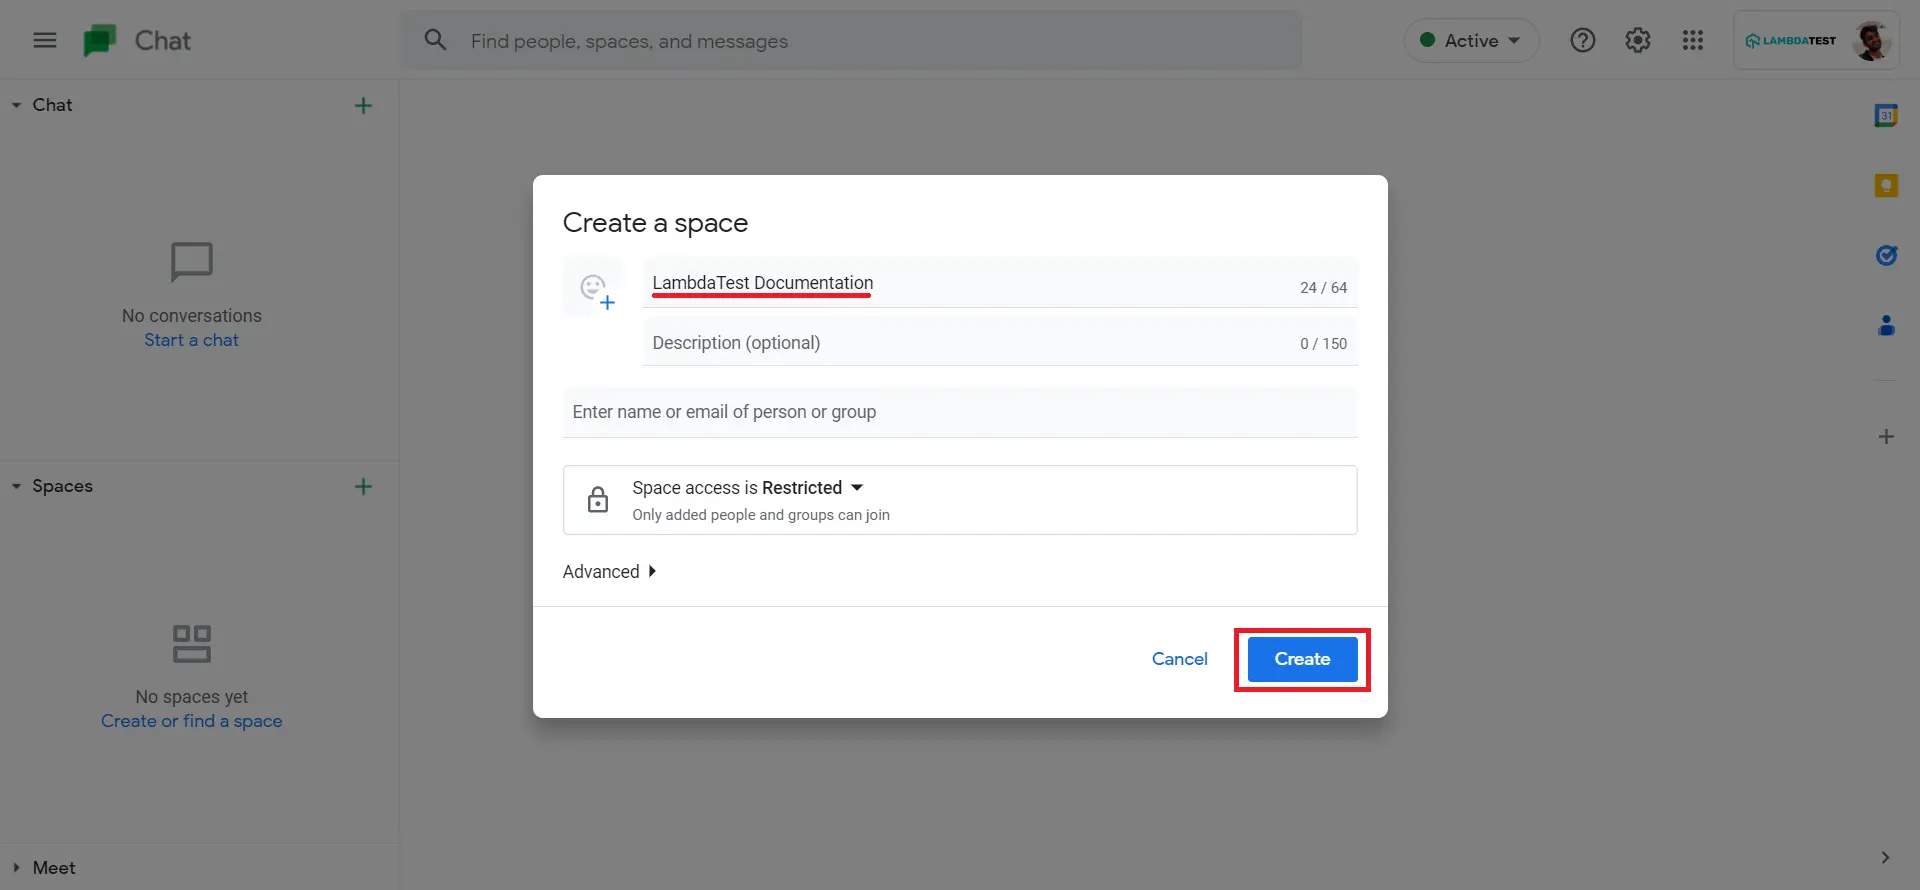Open the Google apps grid launcher
This screenshot has height=890, width=1920.
point(1692,40)
